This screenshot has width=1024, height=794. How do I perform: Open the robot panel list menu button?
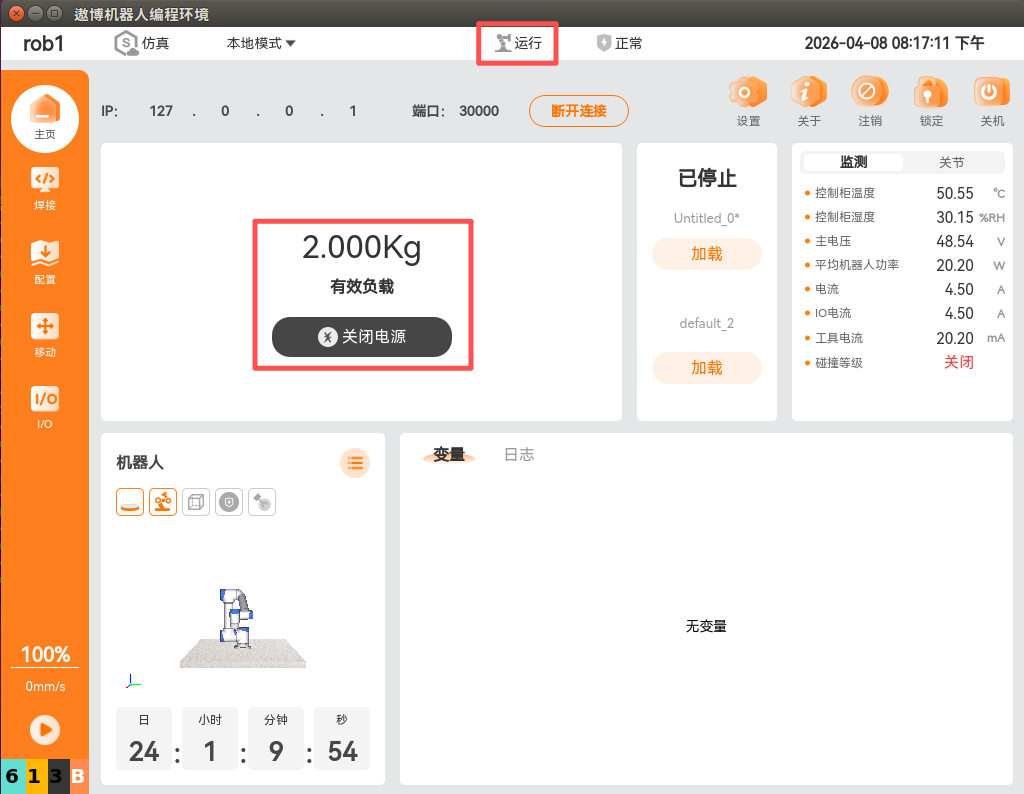tap(355, 462)
